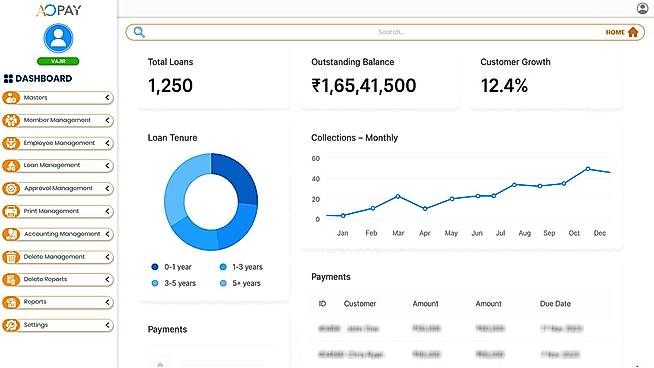Click the Loan Tenure chart title
This screenshot has height=368, width=654.
(x=172, y=138)
